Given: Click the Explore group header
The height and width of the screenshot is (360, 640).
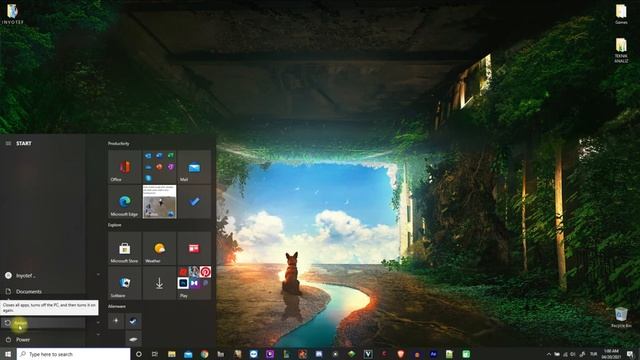Looking at the screenshot, I should (x=115, y=225).
